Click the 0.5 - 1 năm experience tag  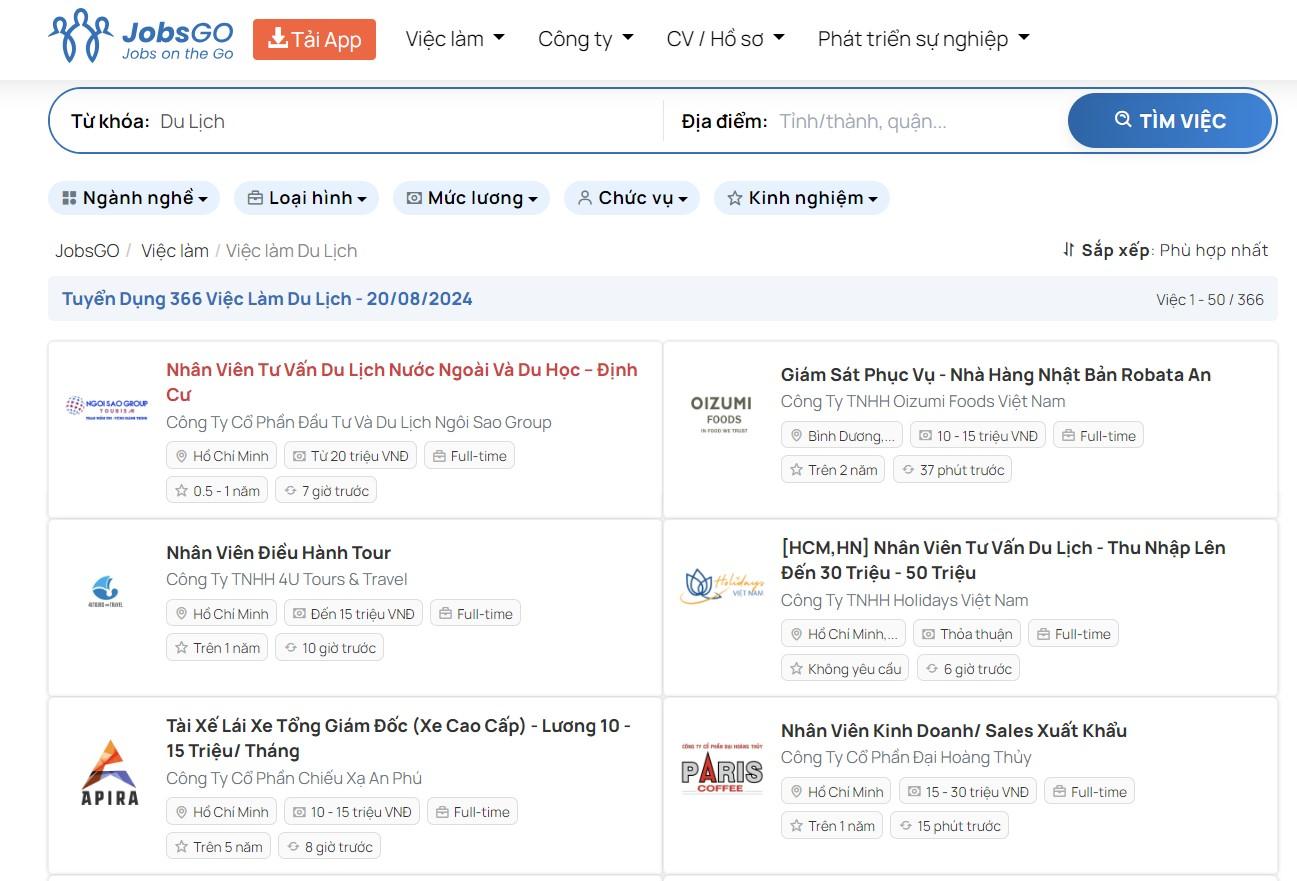tap(217, 491)
